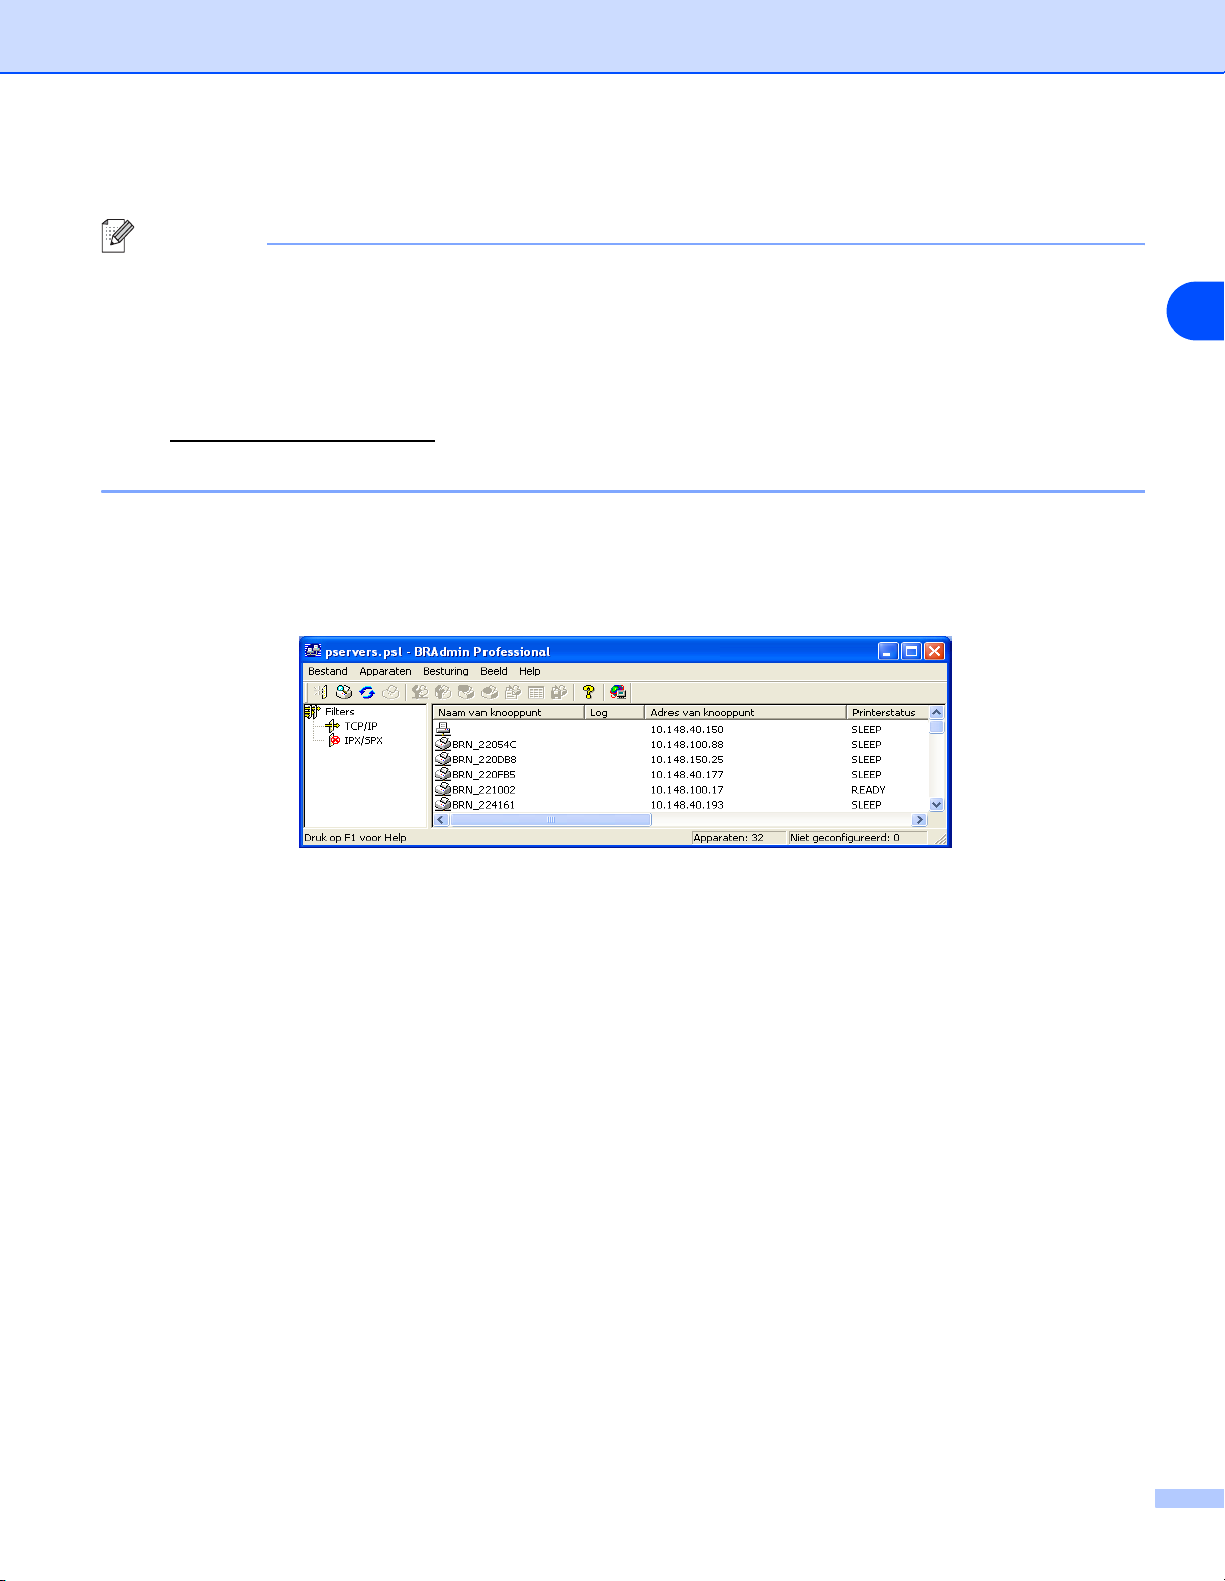Select device row BRN_221002
The height and width of the screenshot is (1581, 1225).
pos(681,789)
